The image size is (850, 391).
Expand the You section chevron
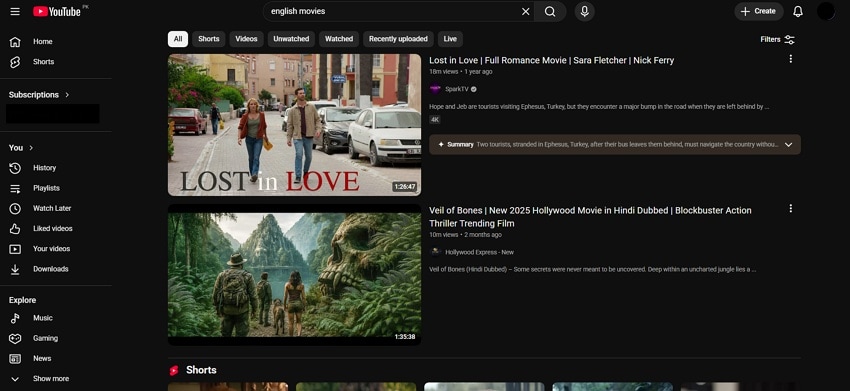click(x=31, y=148)
